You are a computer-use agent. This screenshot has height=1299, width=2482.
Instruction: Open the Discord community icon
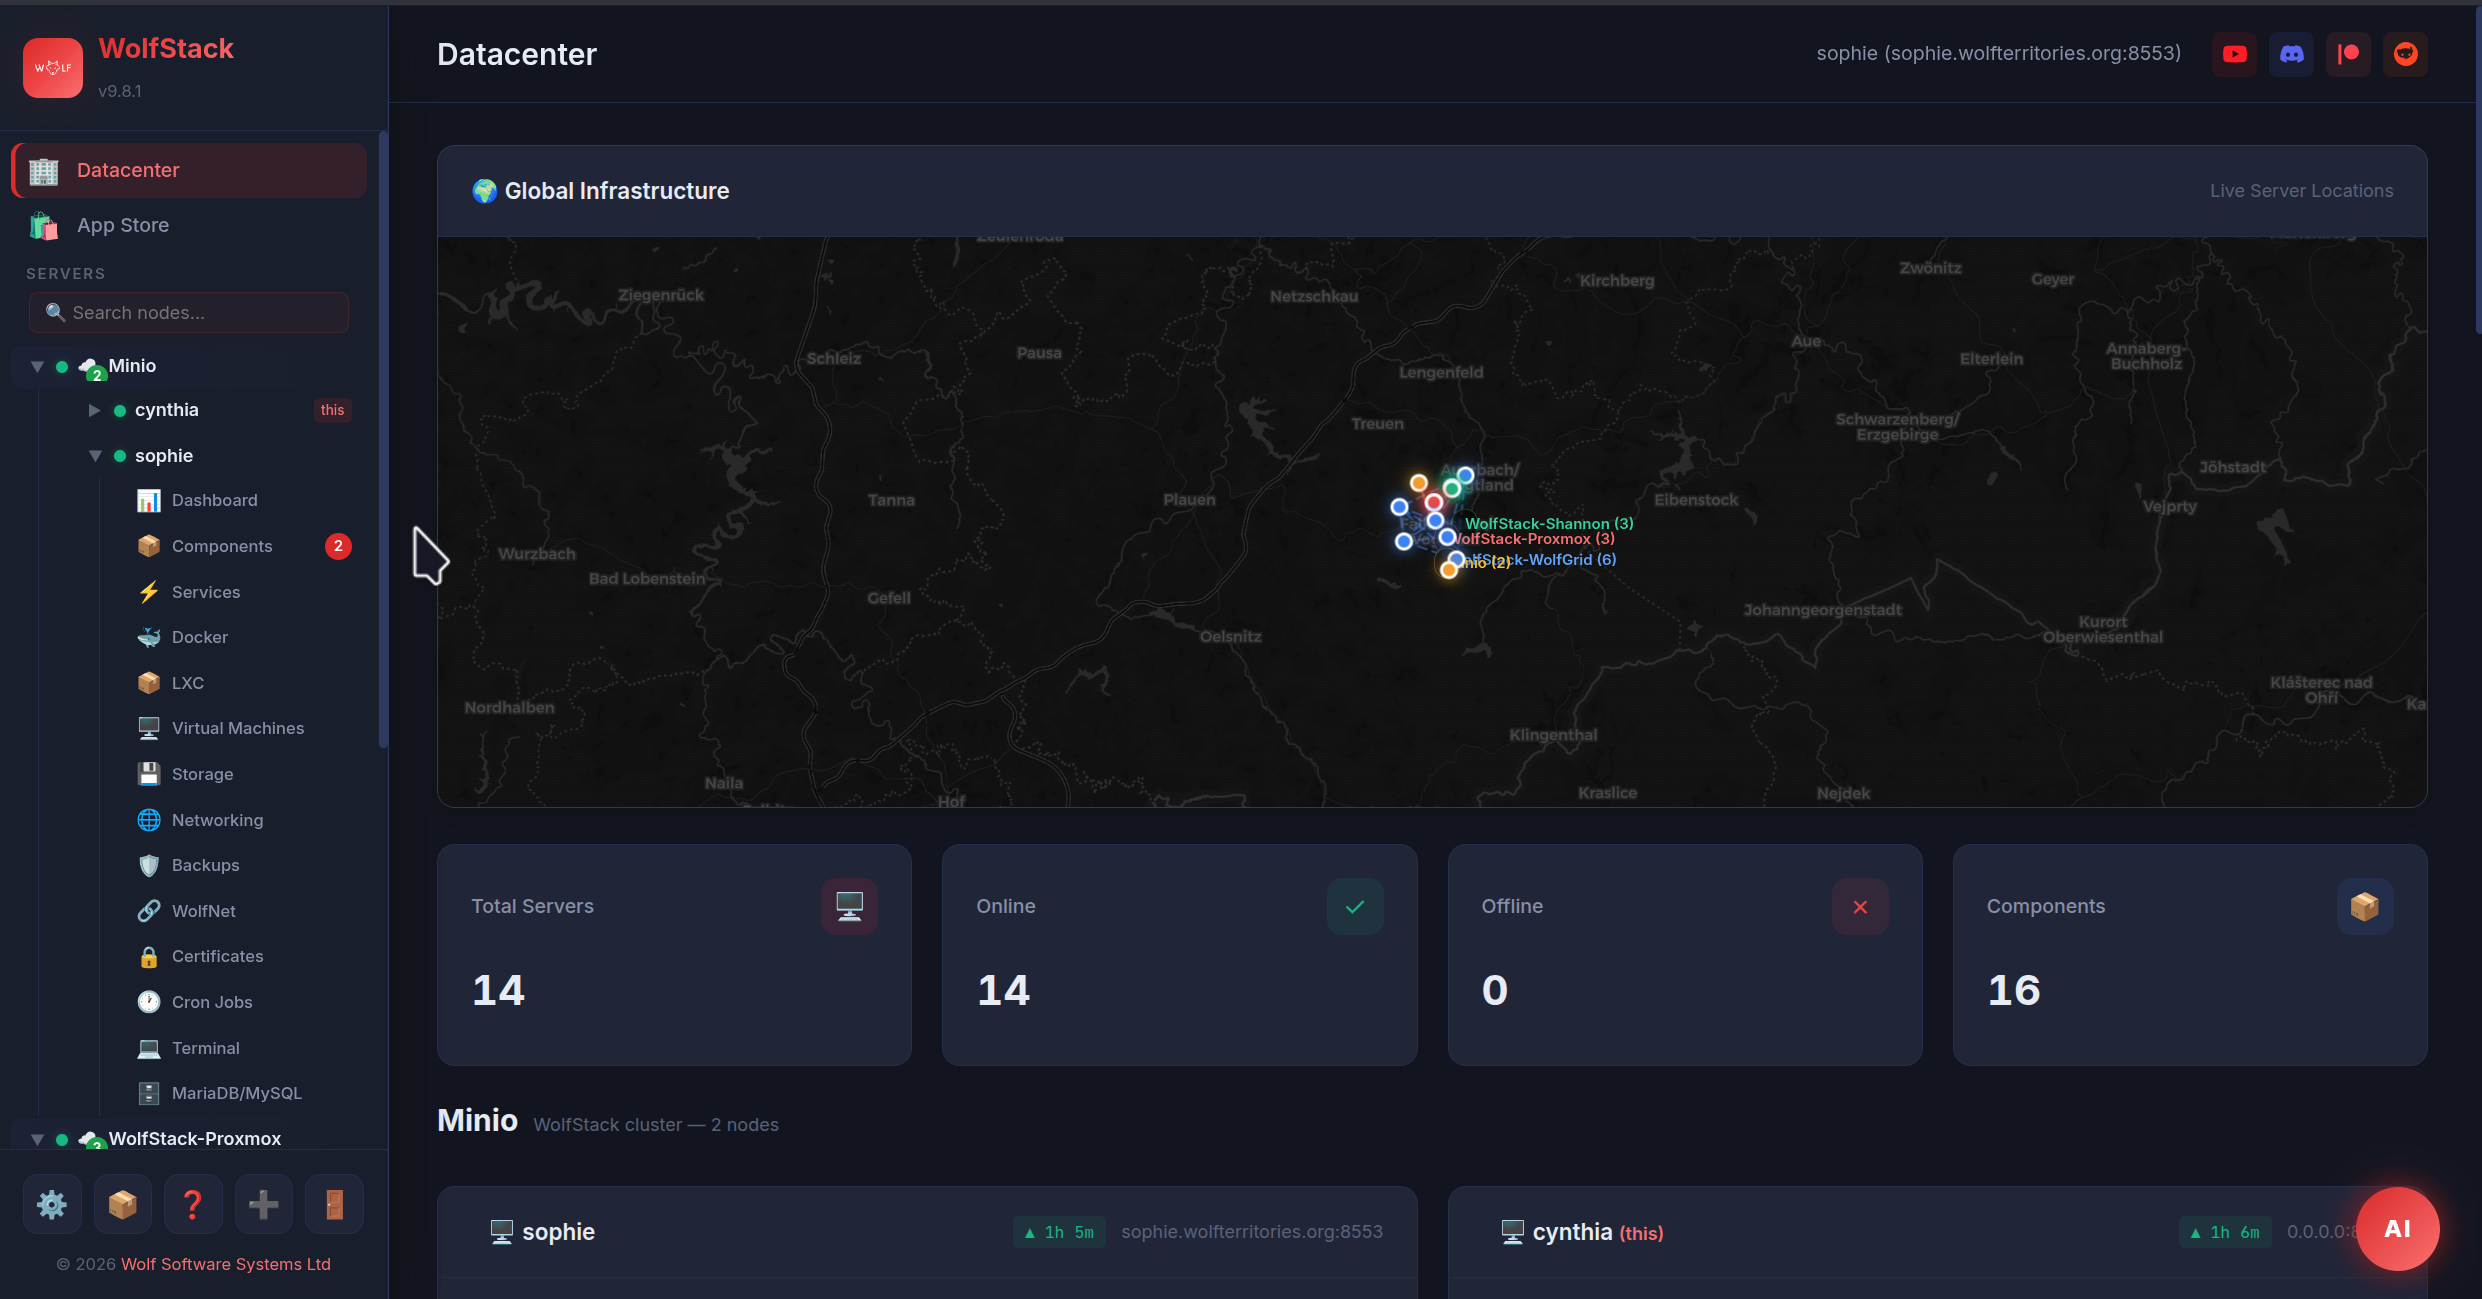tap(2291, 54)
